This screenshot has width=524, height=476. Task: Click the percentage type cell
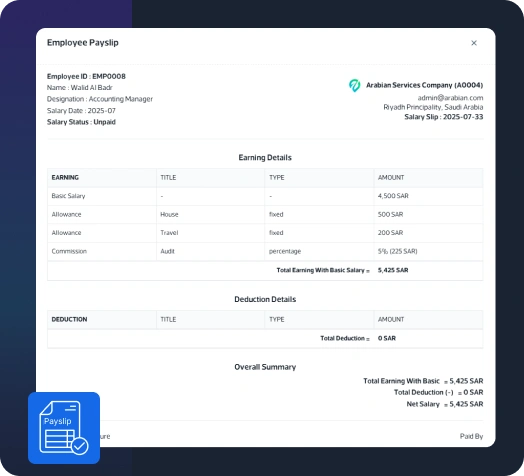[285, 251]
